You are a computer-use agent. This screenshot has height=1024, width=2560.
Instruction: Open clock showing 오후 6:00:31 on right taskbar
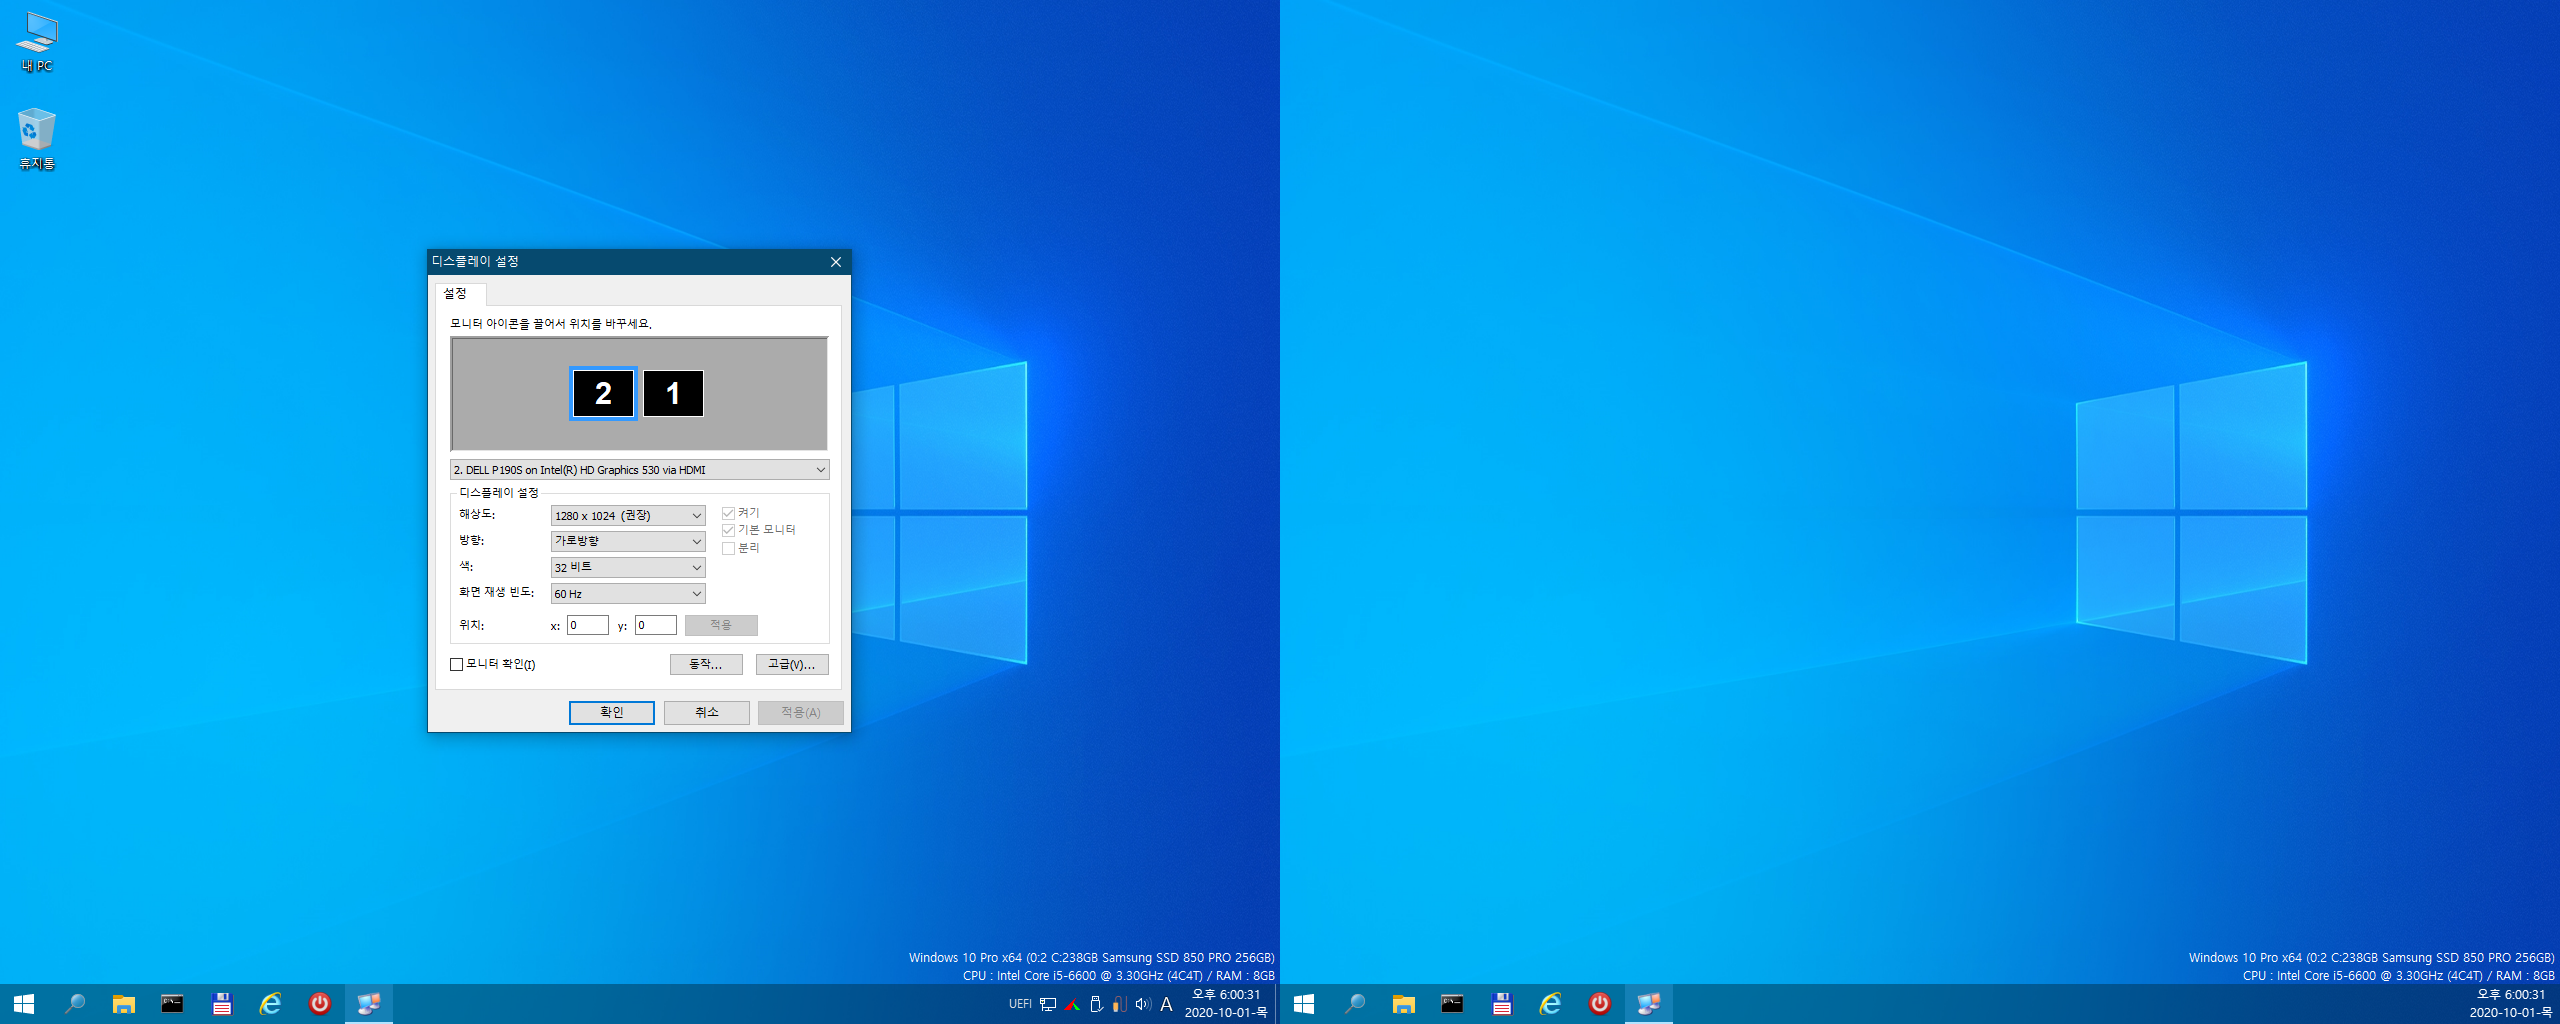[2511, 1004]
